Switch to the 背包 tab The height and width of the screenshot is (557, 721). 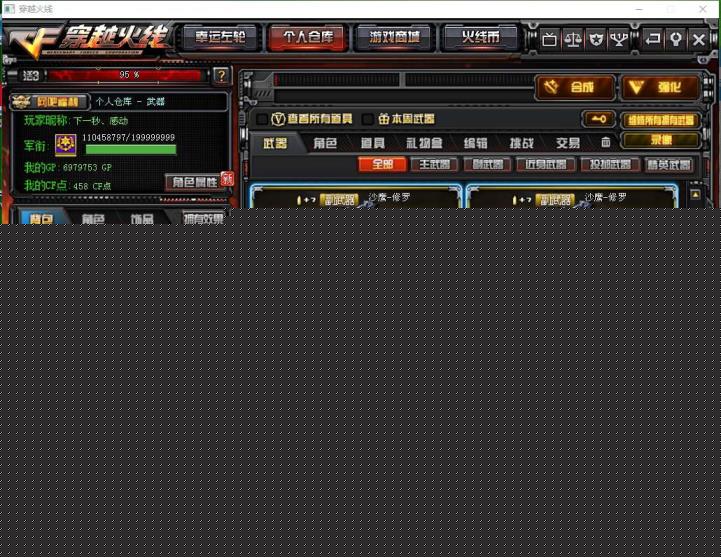[41, 218]
